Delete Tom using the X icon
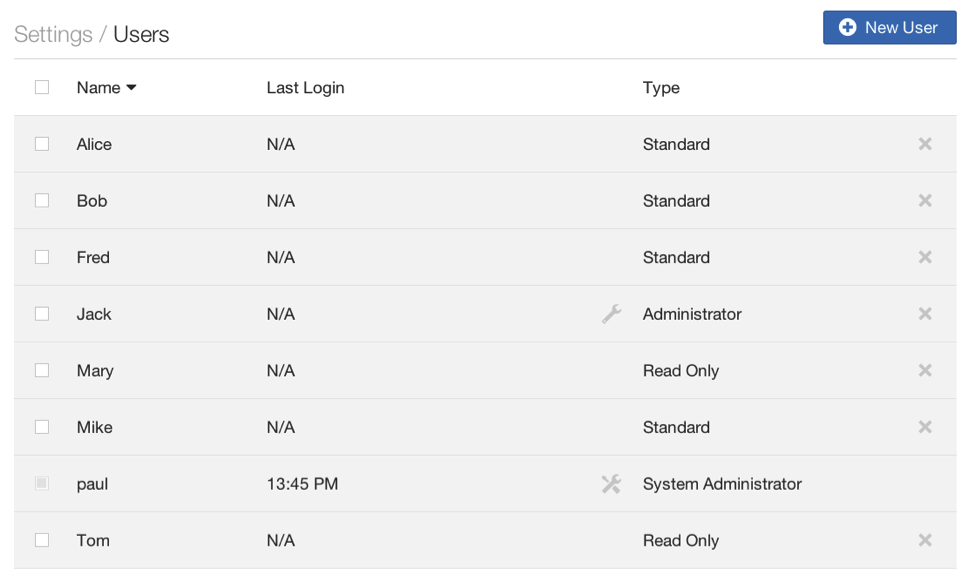The height and width of the screenshot is (582, 975). click(x=925, y=540)
